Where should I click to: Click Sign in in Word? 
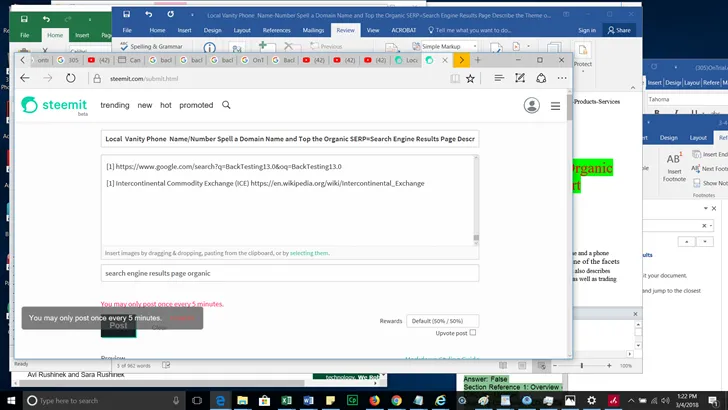click(x=587, y=30)
